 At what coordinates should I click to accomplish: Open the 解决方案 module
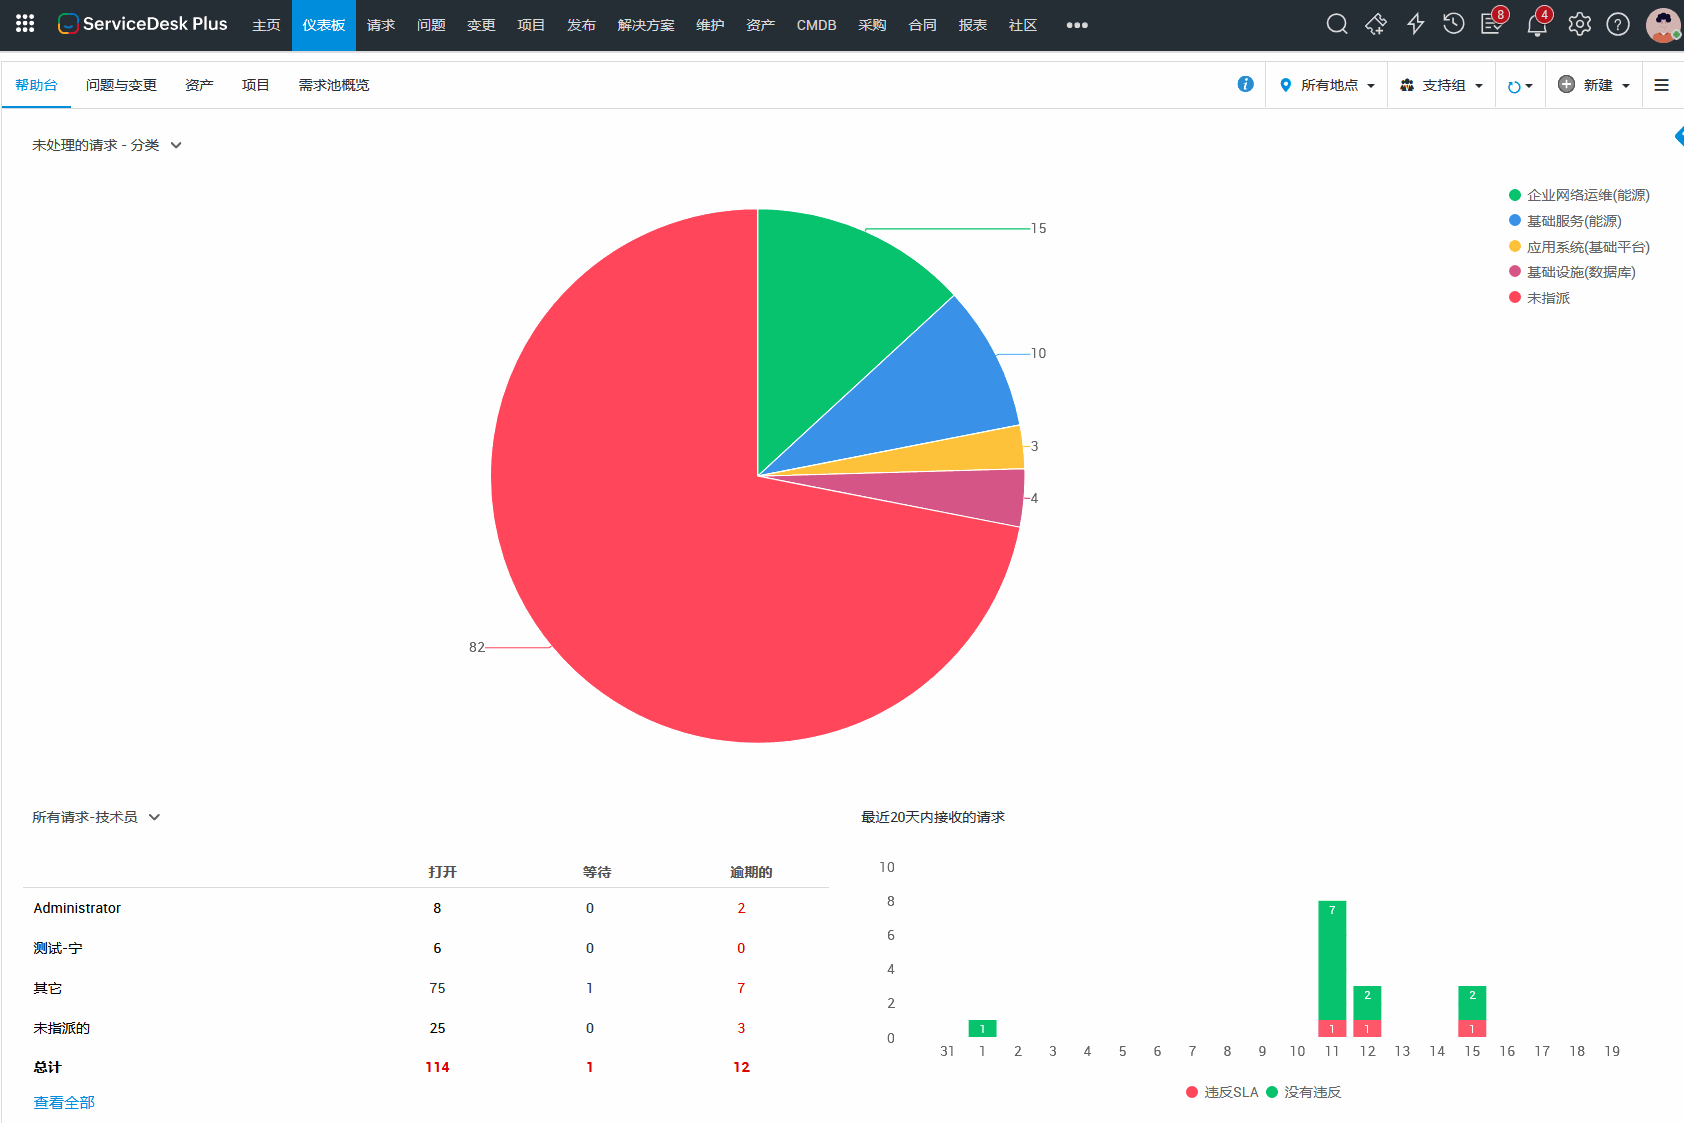click(x=646, y=25)
